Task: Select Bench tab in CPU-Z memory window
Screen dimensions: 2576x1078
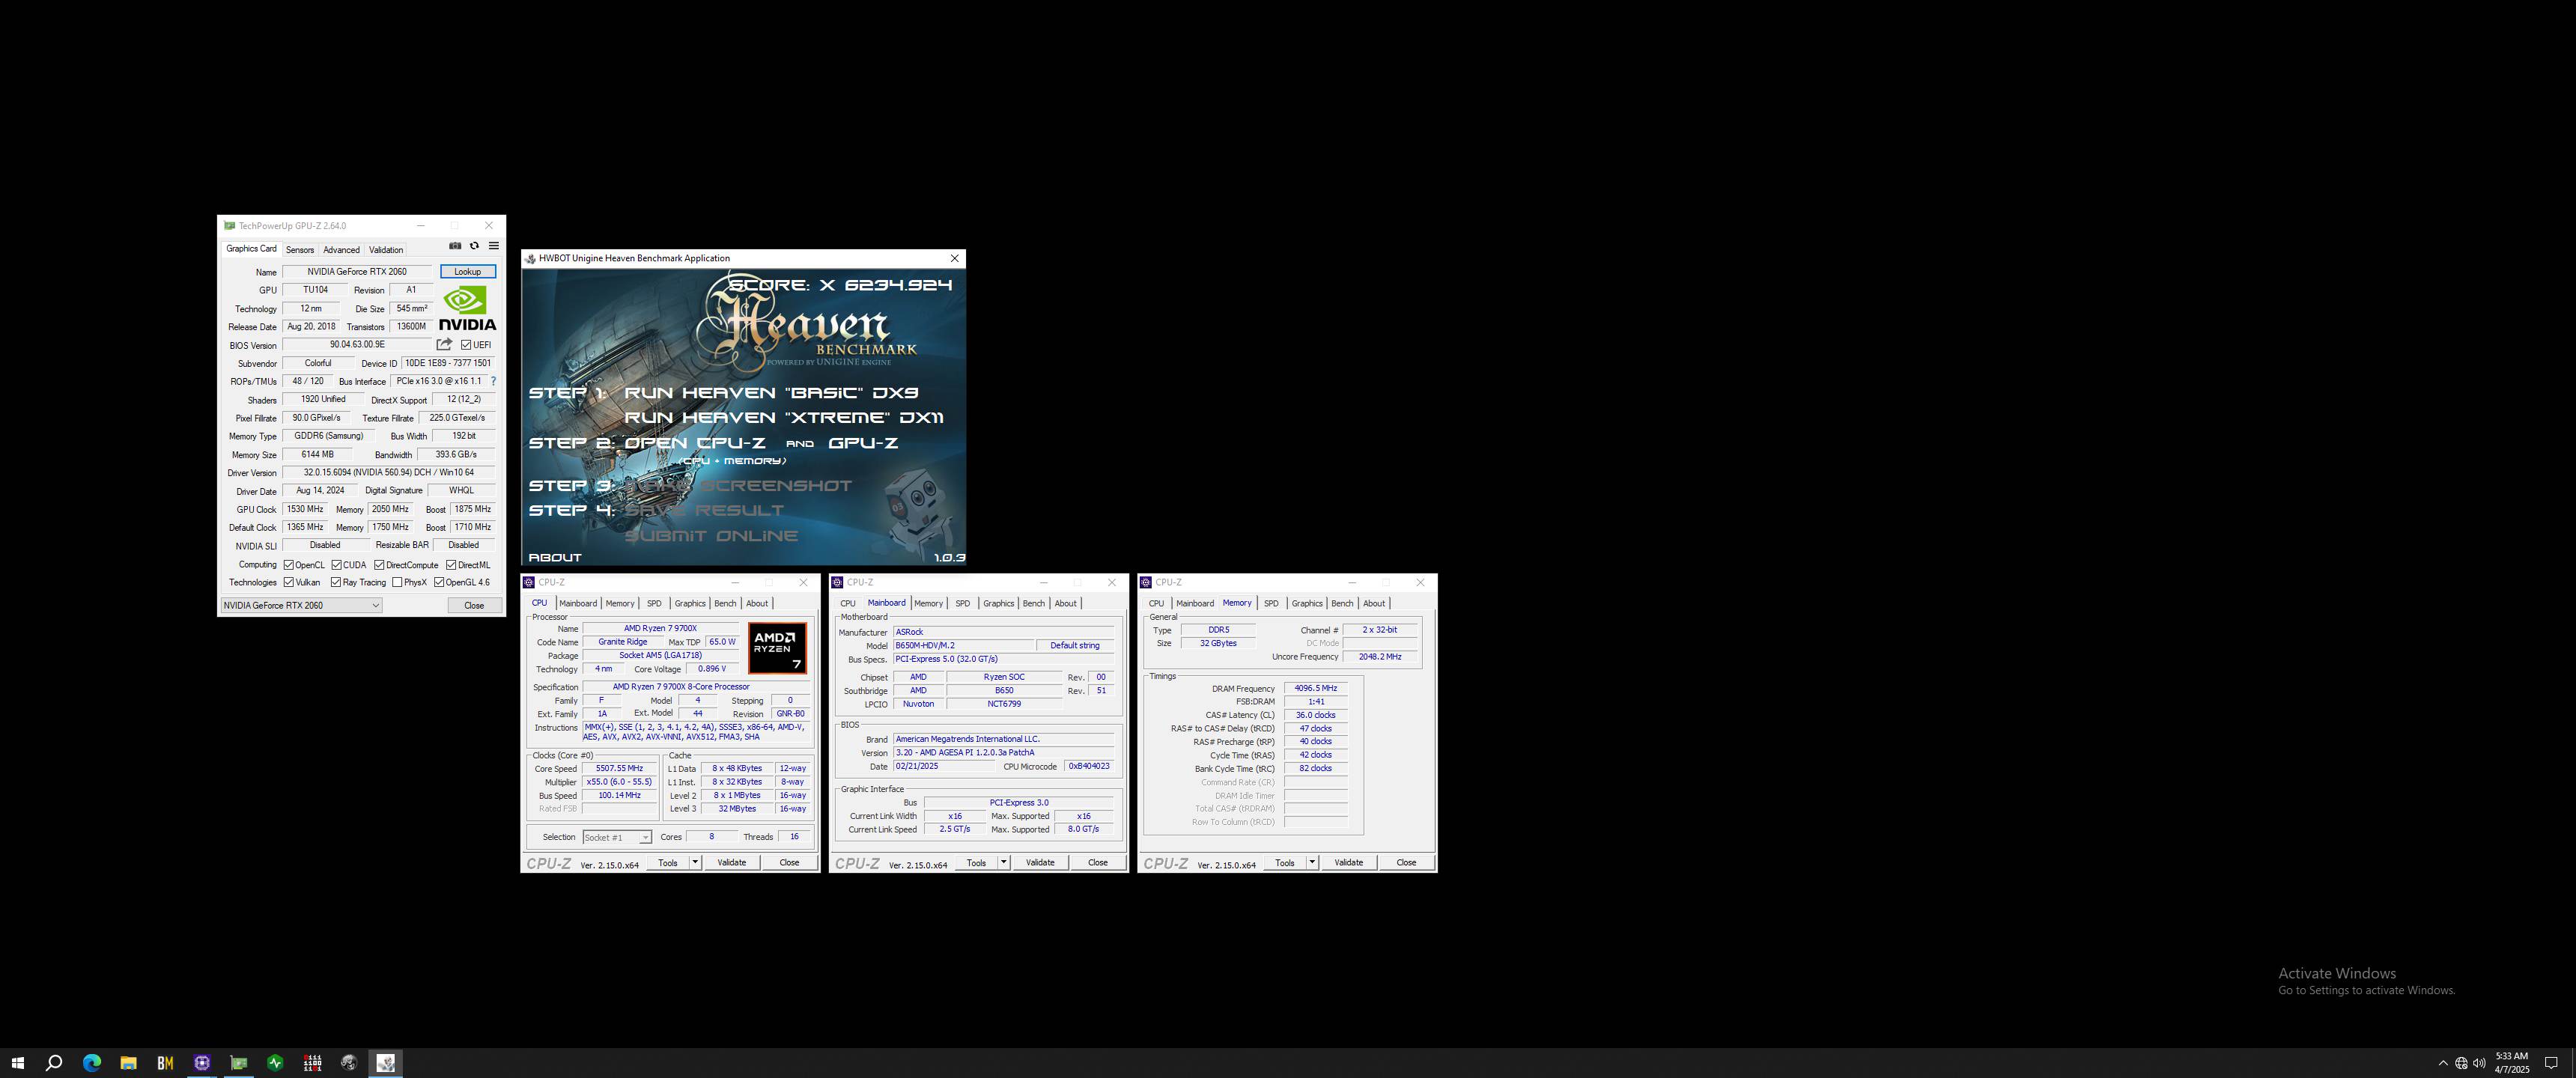Action: point(1342,603)
